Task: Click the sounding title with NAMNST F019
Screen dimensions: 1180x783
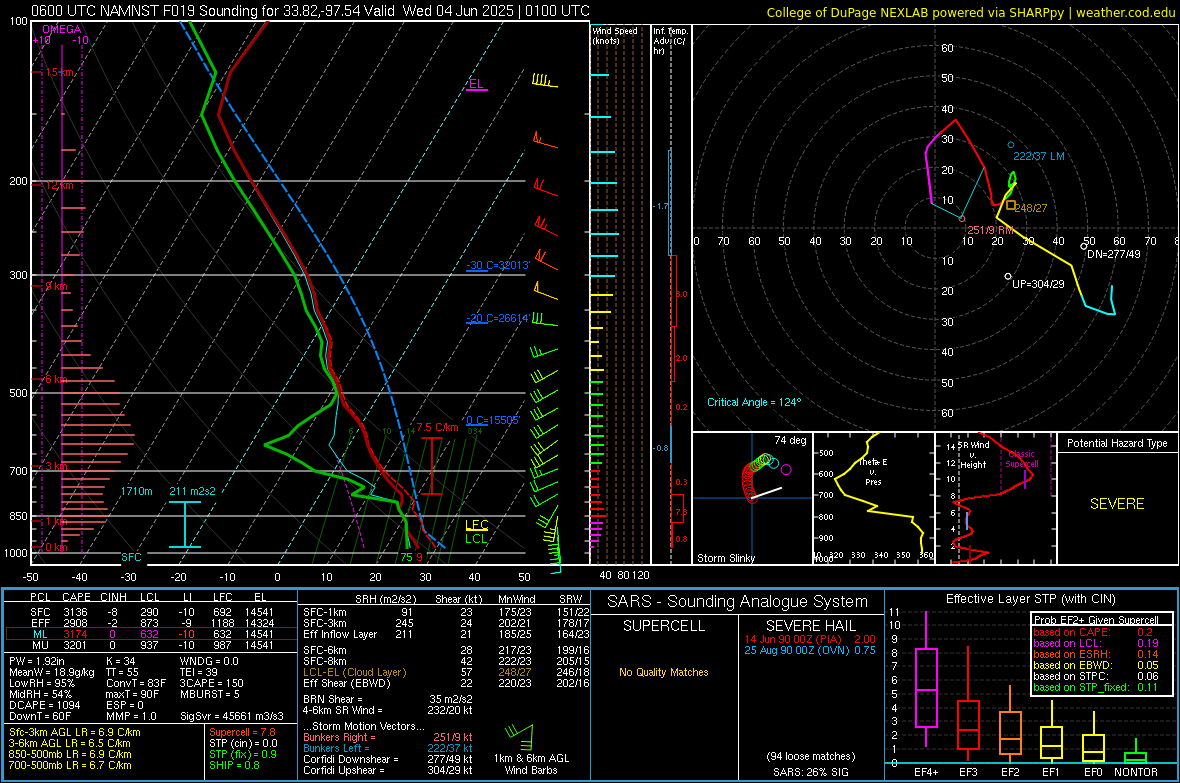Action: [x=310, y=11]
